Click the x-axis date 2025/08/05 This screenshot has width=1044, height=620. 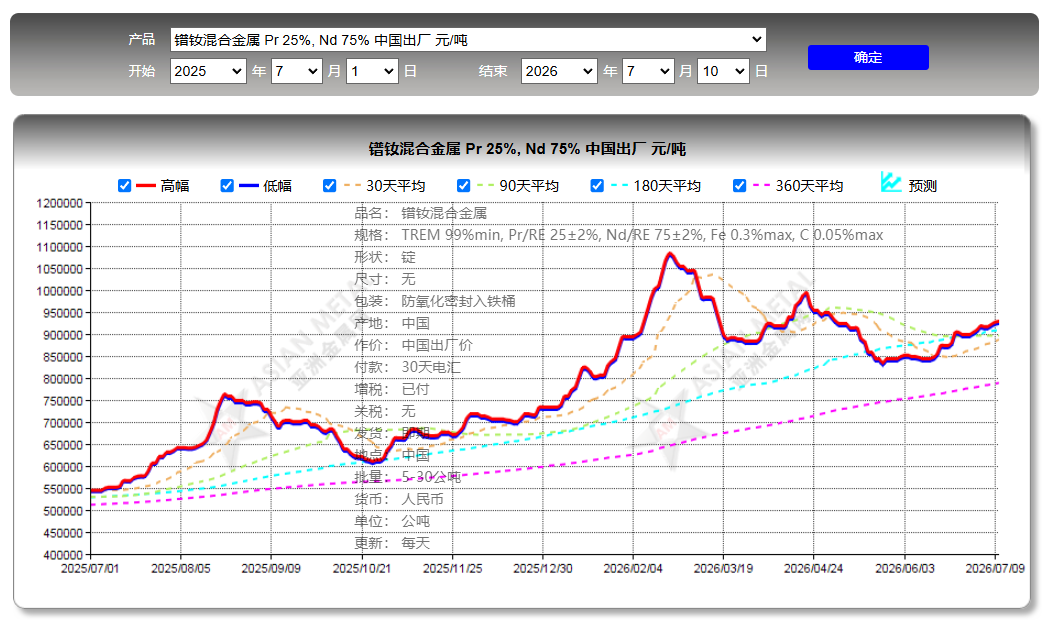click(180, 568)
